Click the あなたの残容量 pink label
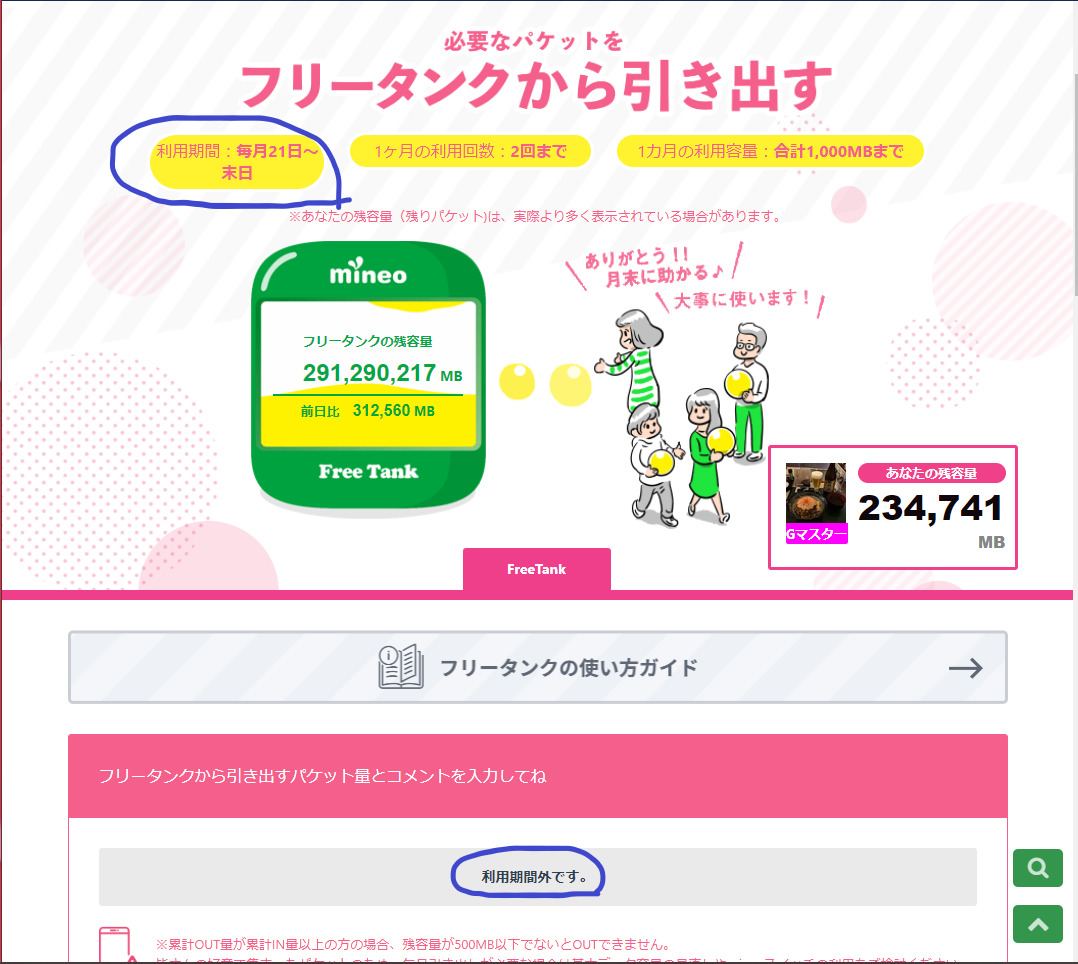Viewport: 1078px width, 964px height. 932,473
